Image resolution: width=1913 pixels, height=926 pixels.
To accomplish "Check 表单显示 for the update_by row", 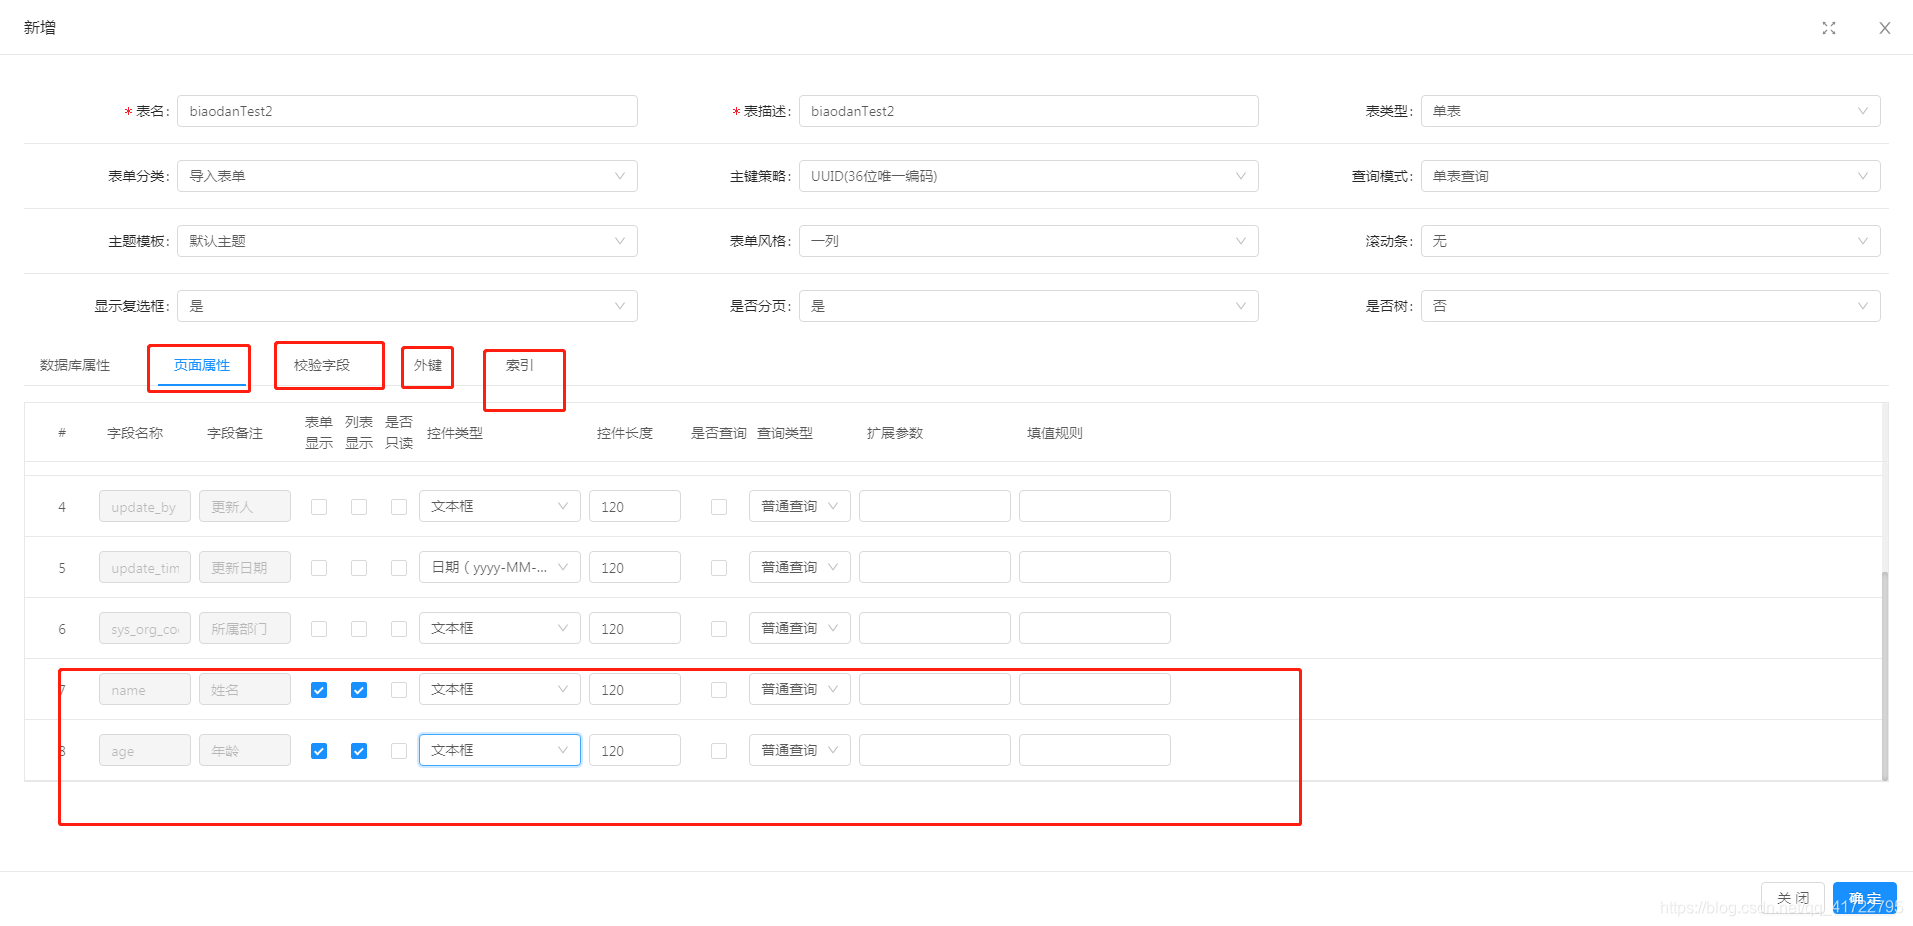I will pos(319,507).
